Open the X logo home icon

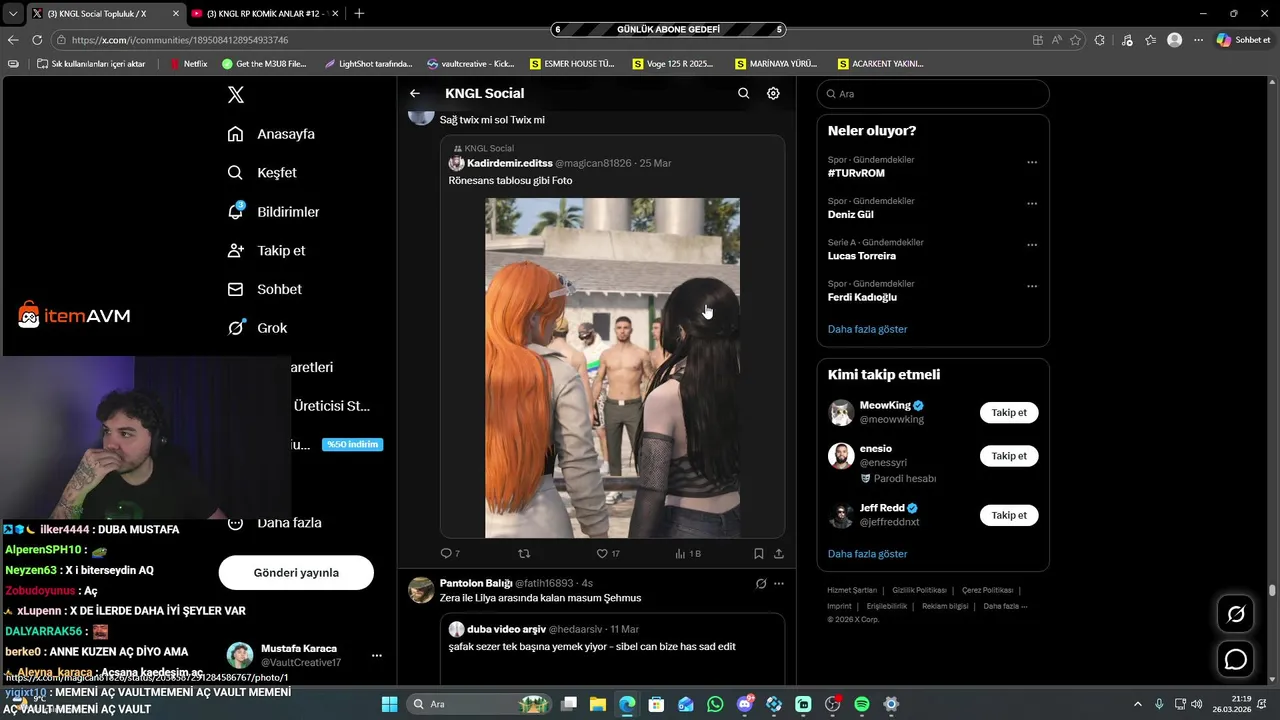[x=236, y=95]
